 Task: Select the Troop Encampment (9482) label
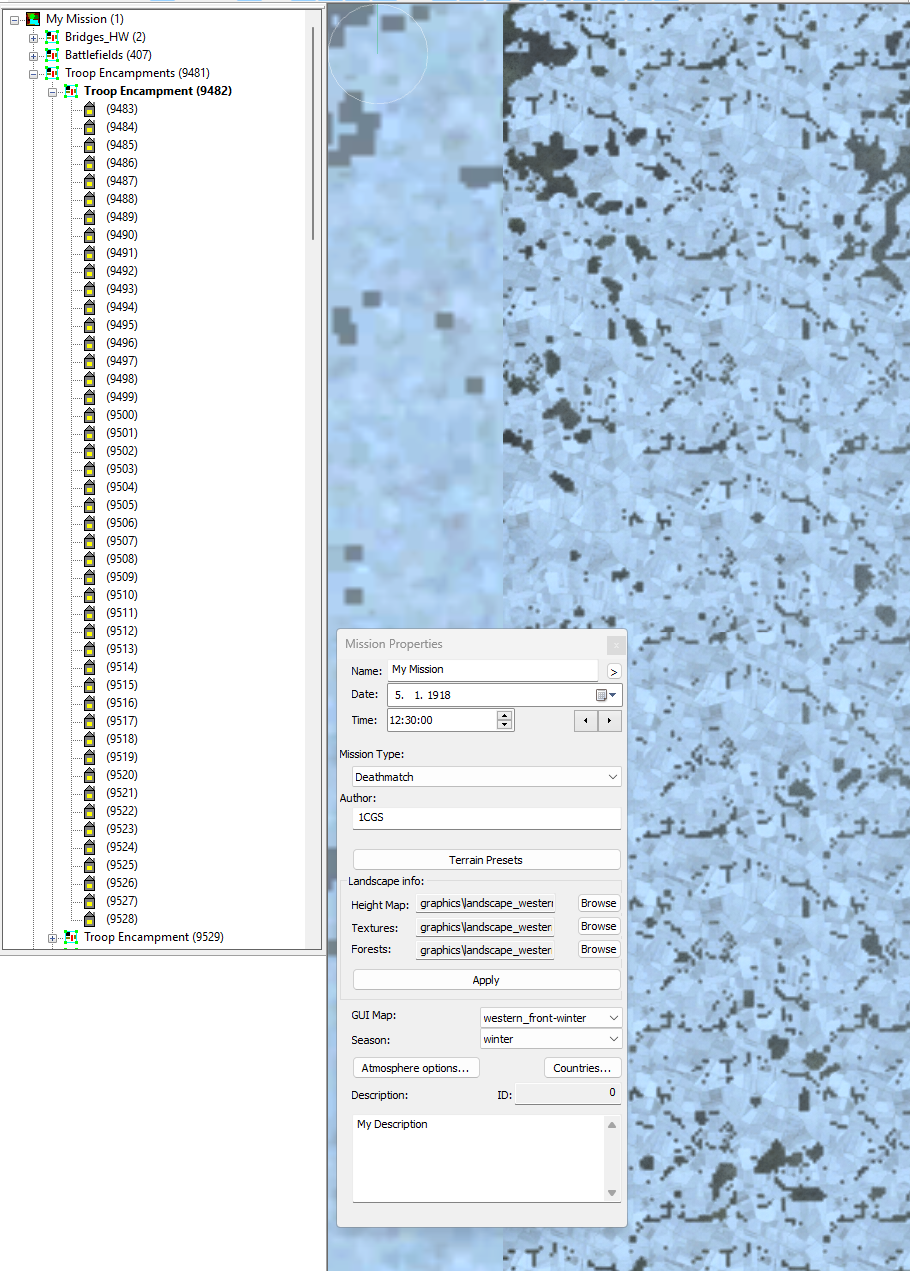158,91
